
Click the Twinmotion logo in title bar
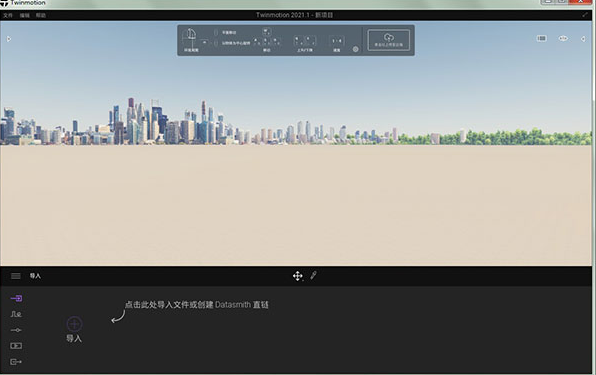[x=4, y=3]
